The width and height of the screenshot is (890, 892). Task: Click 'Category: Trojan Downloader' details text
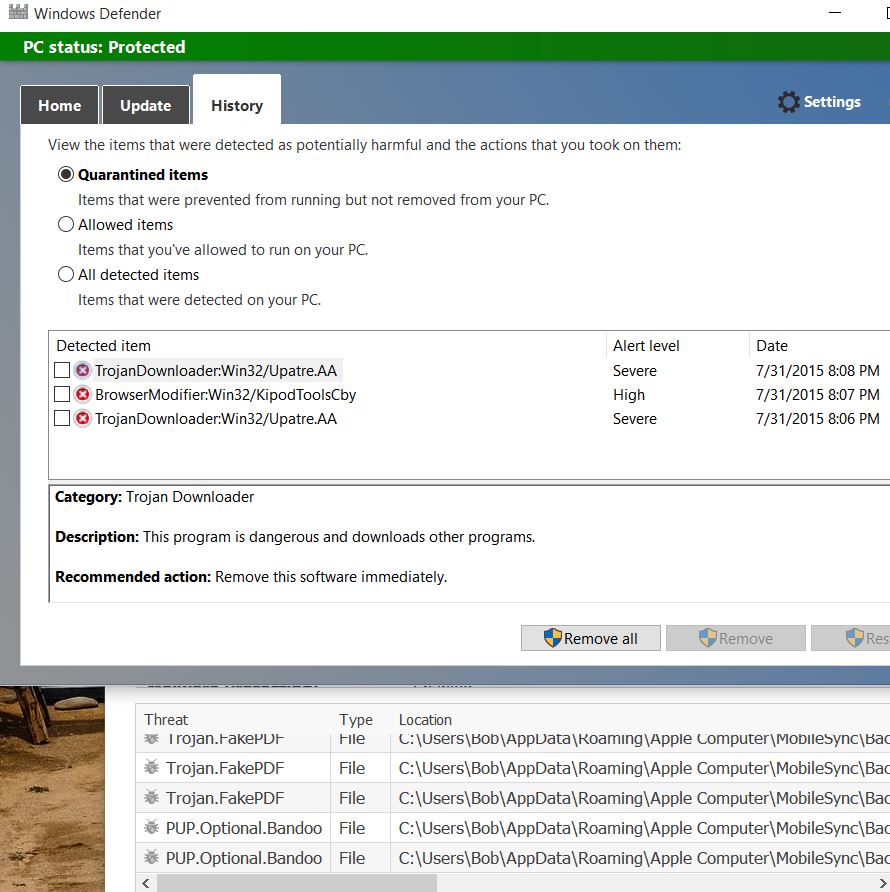pyautogui.click(x=154, y=497)
